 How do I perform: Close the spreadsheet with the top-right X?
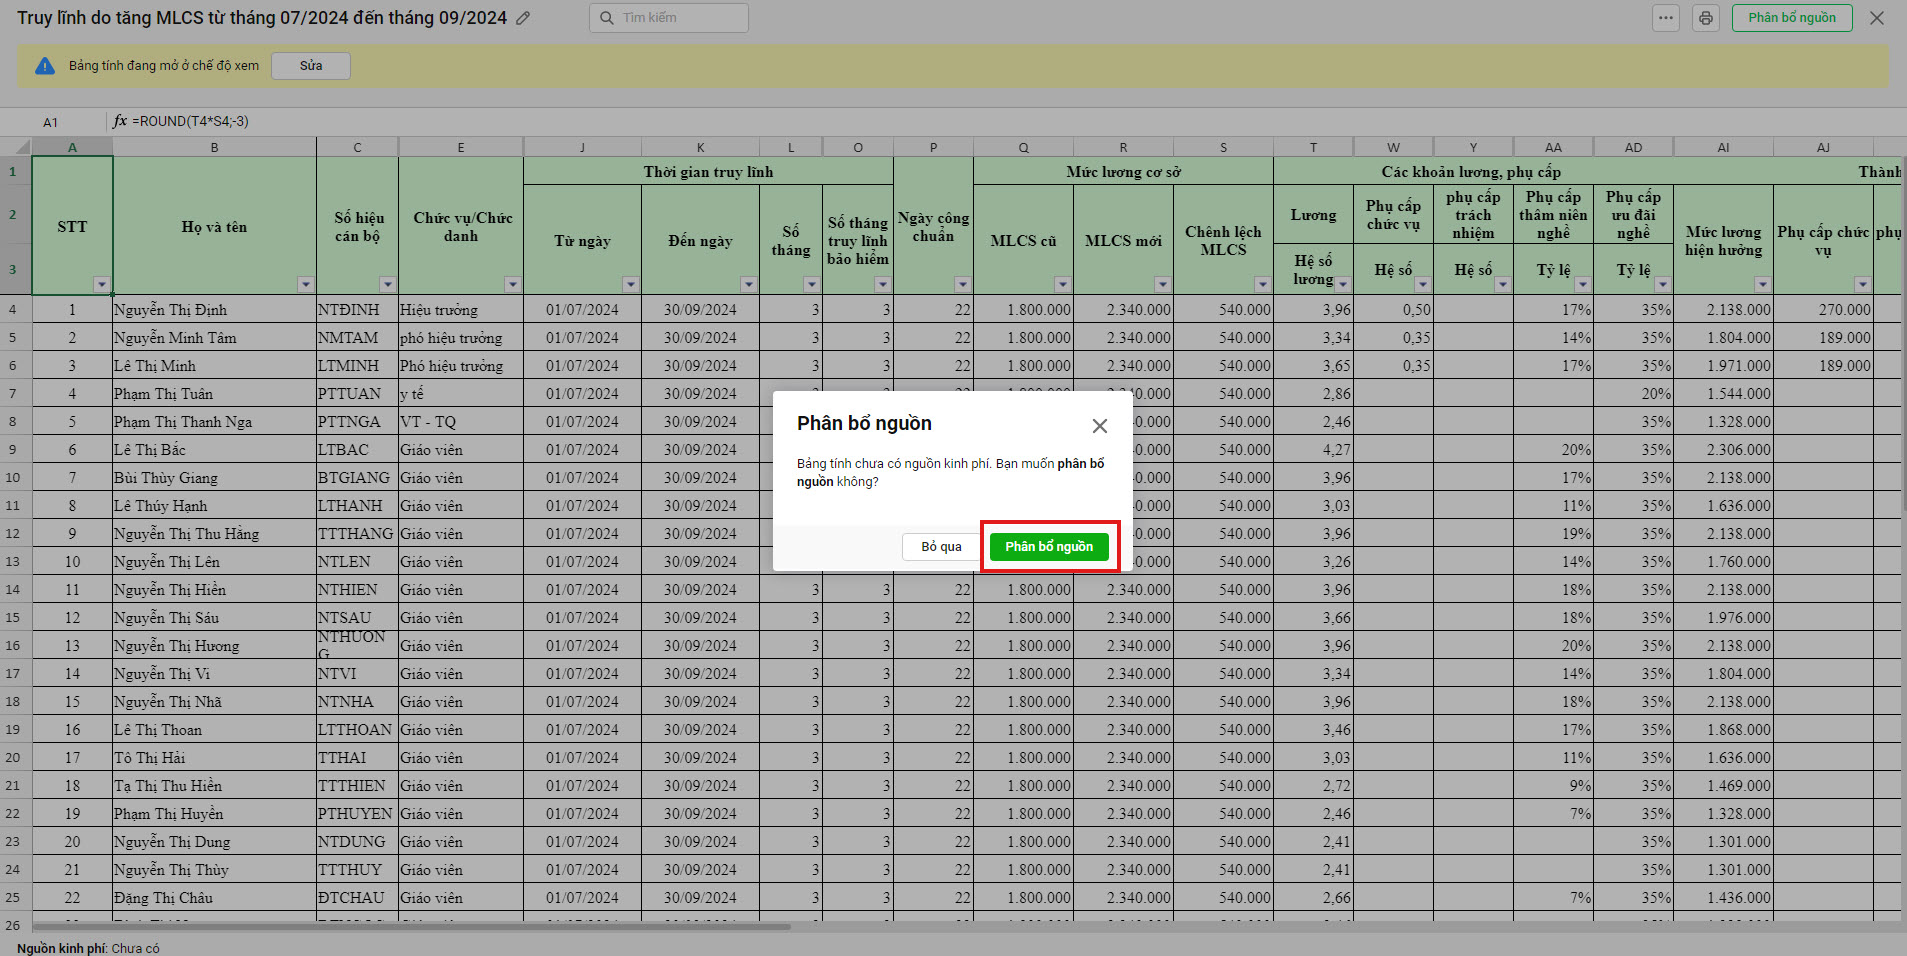point(1877,18)
